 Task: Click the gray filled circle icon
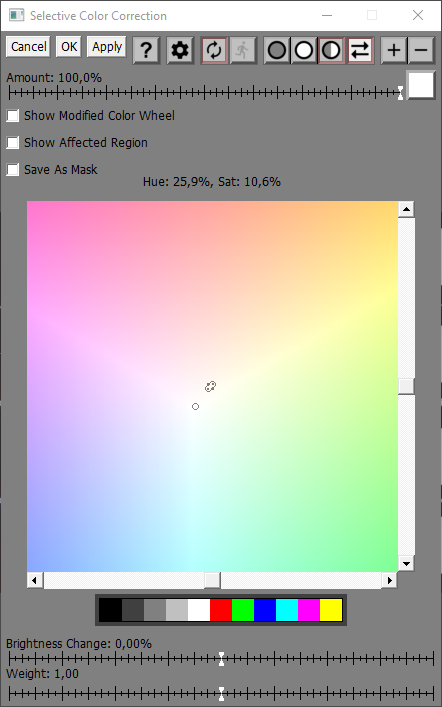coord(276,50)
